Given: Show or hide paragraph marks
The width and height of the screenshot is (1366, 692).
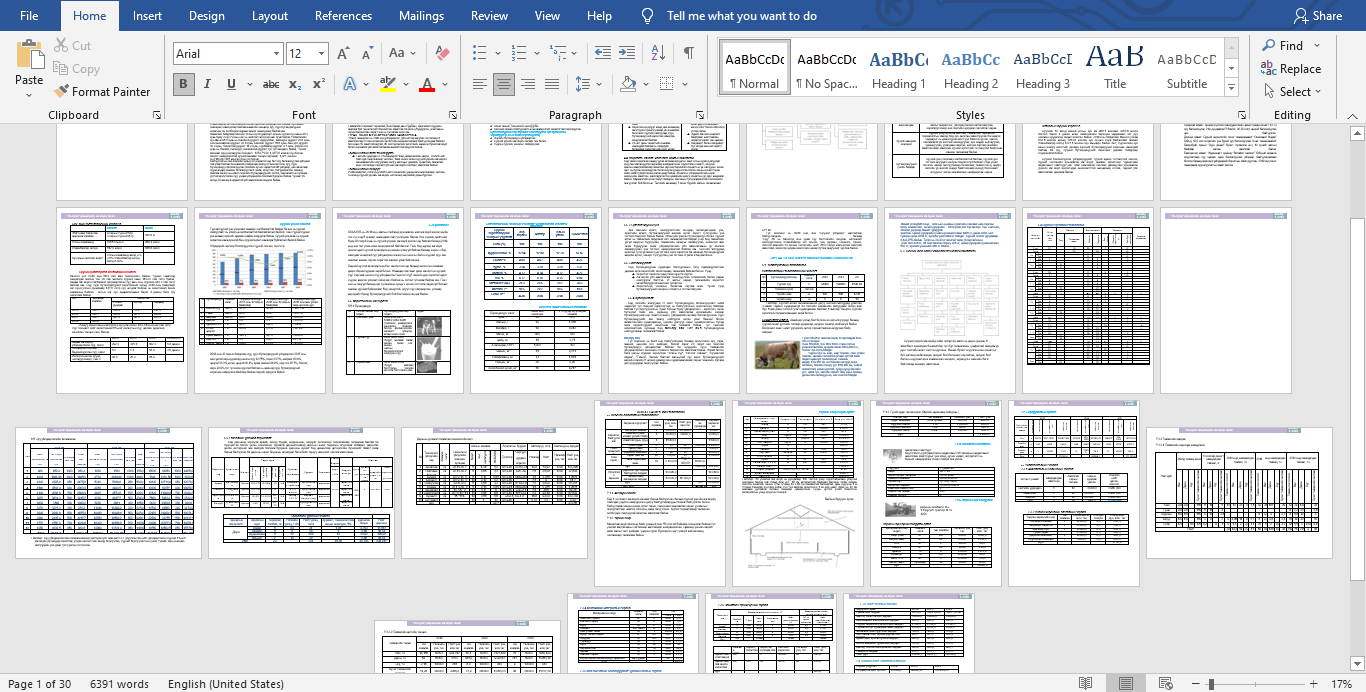Looking at the screenshot, I should [688, 53].
